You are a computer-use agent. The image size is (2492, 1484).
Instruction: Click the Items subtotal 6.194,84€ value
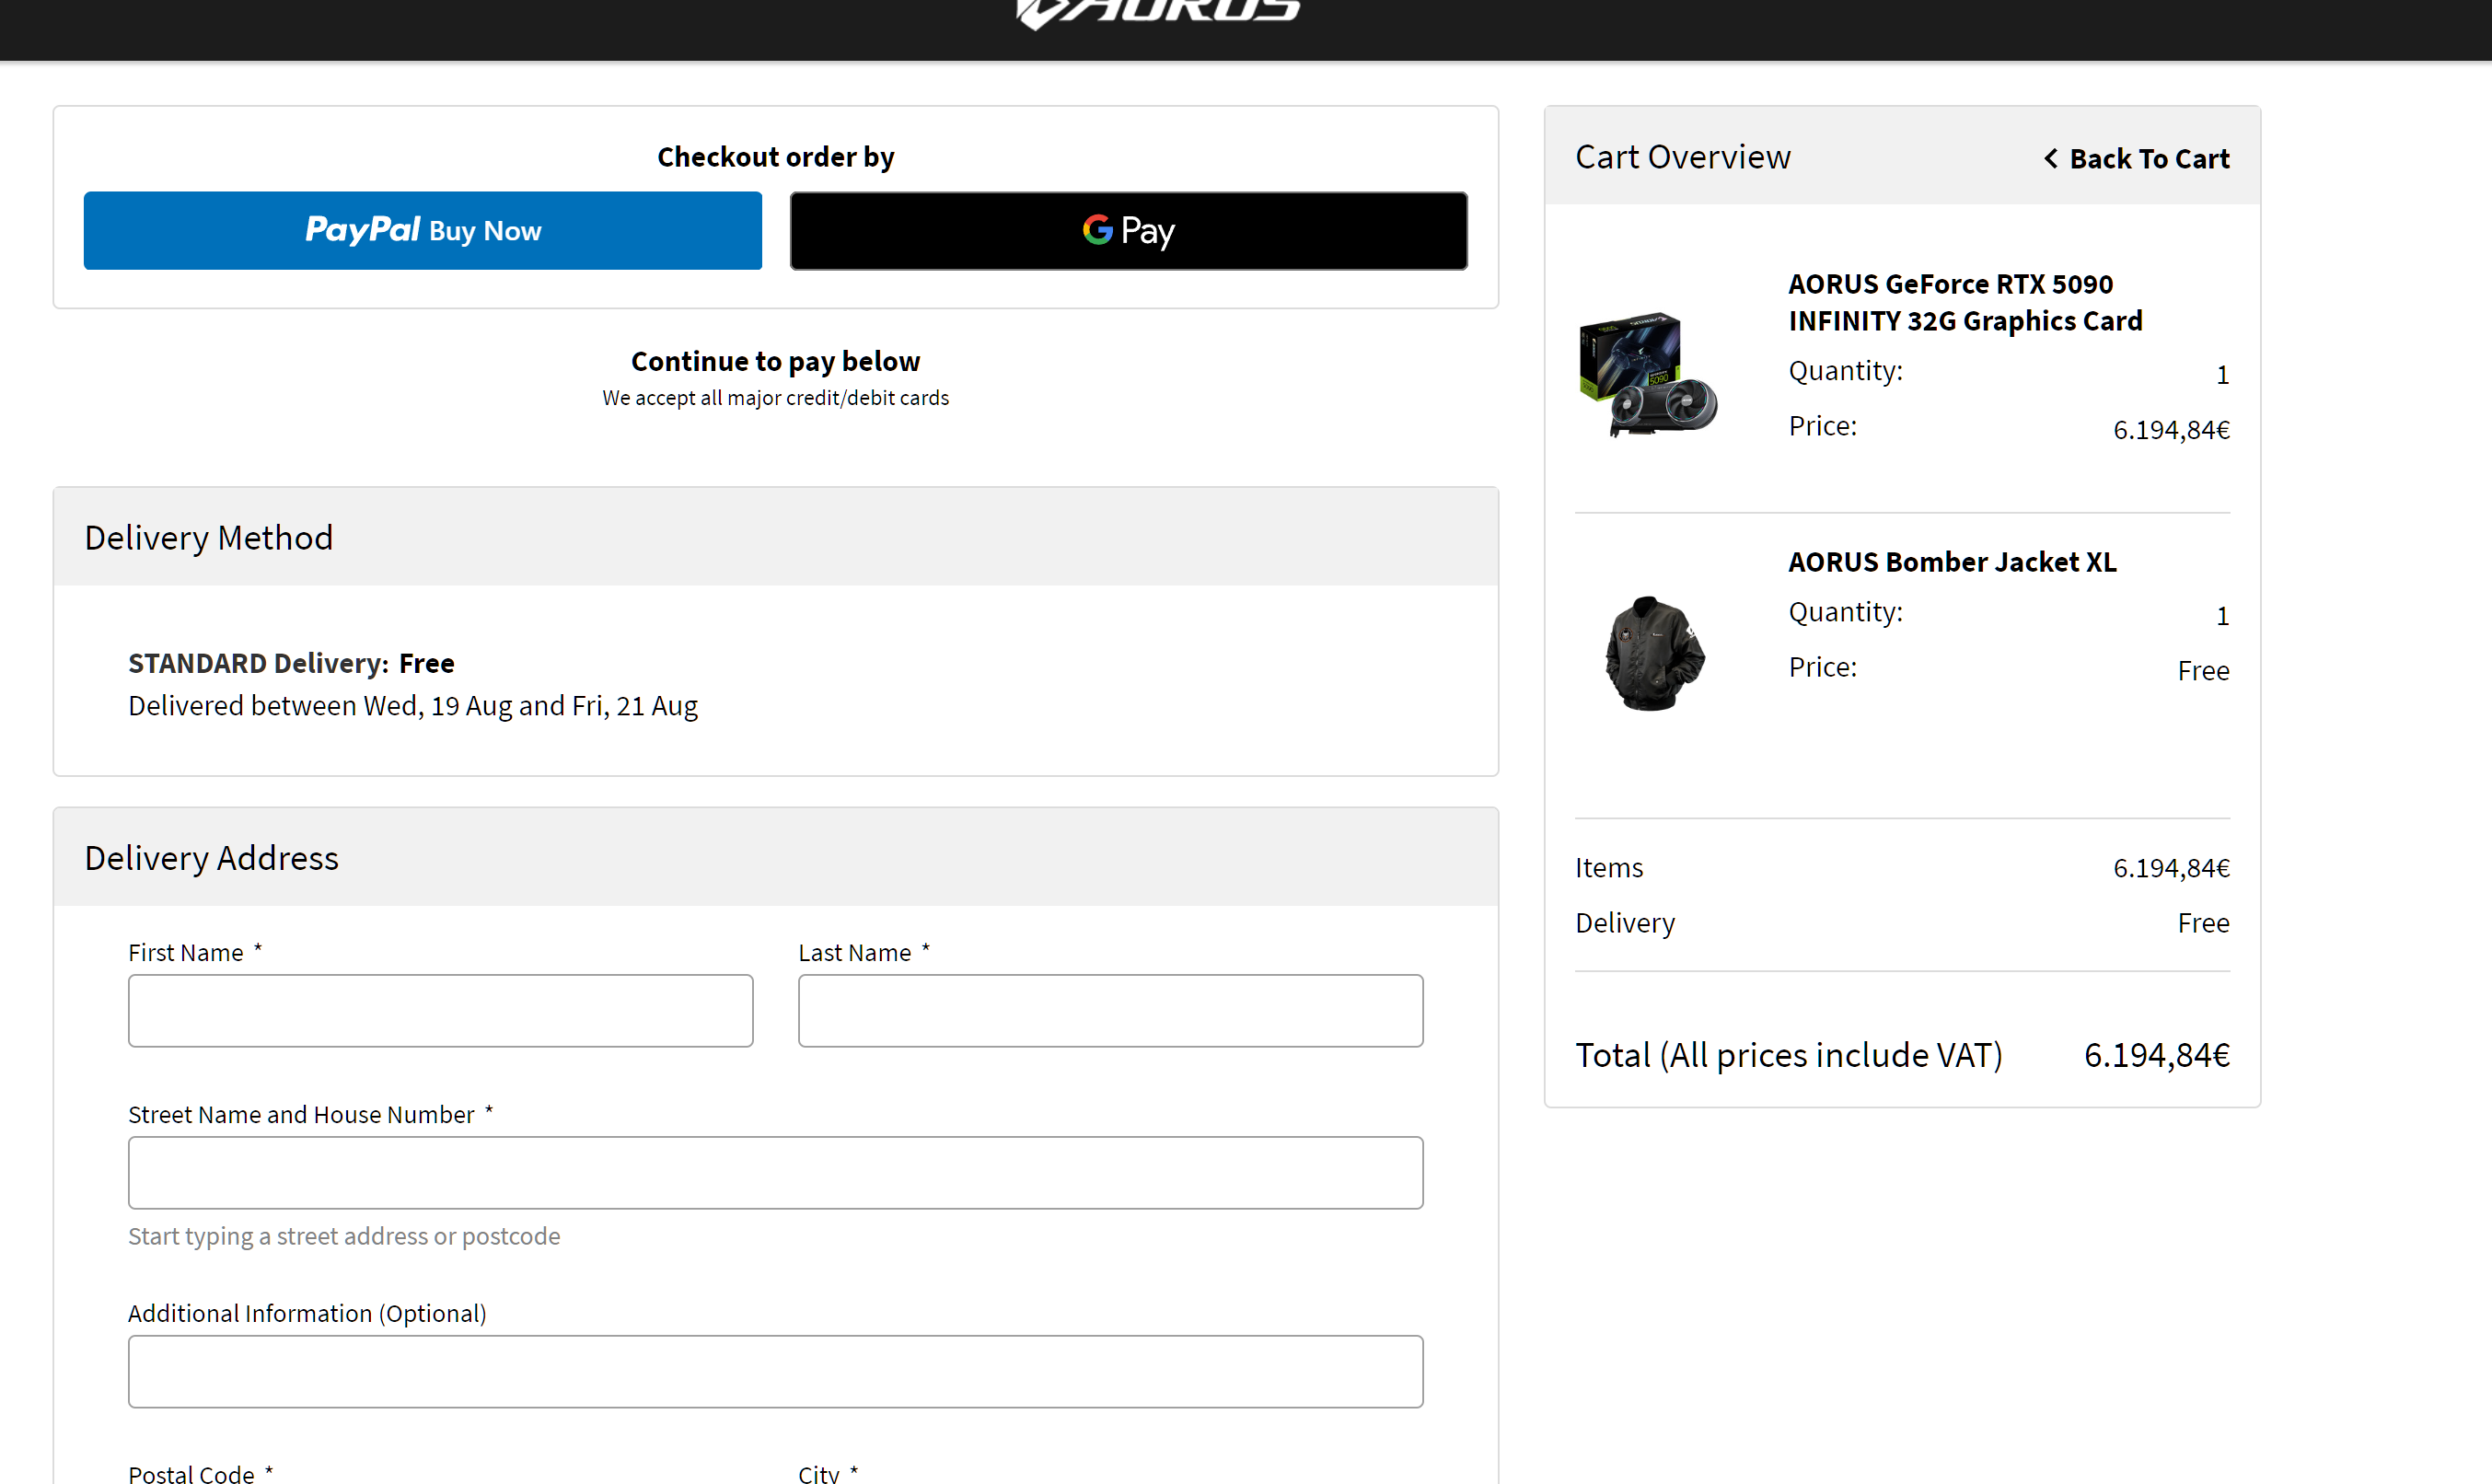pos(2172,868)
